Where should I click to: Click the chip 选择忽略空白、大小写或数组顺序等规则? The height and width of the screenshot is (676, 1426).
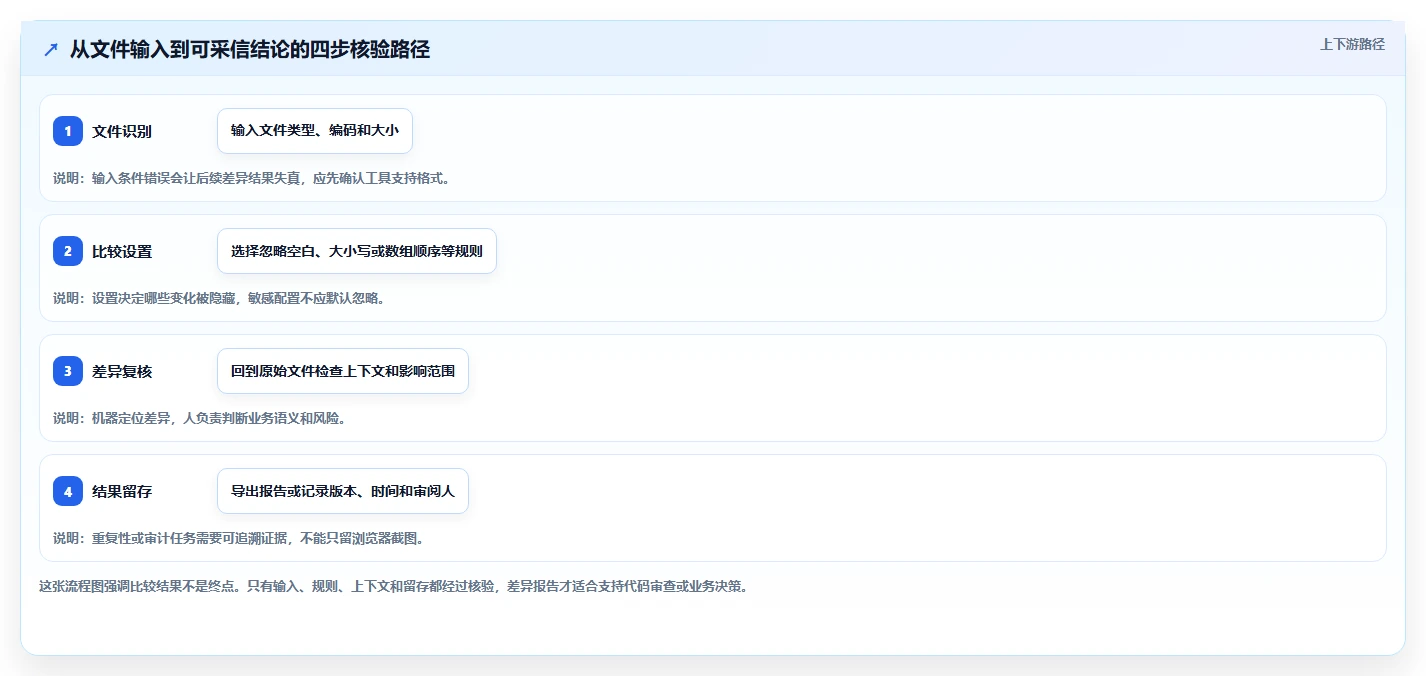[357, 251]
